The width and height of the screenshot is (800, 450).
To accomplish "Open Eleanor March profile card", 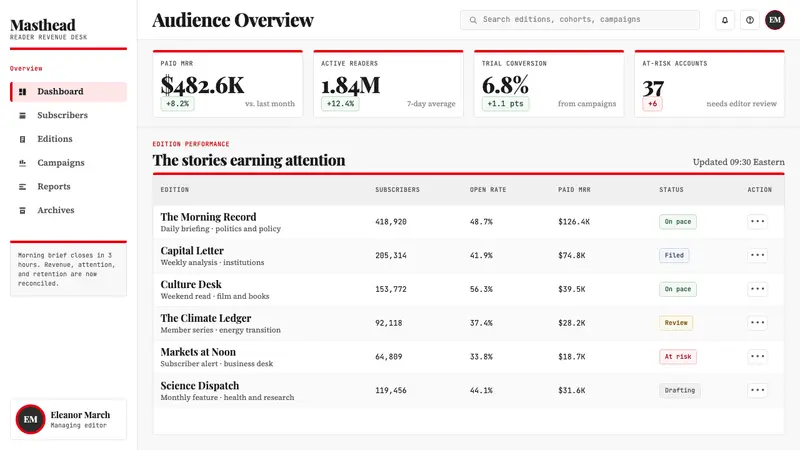I will (68, 419).
